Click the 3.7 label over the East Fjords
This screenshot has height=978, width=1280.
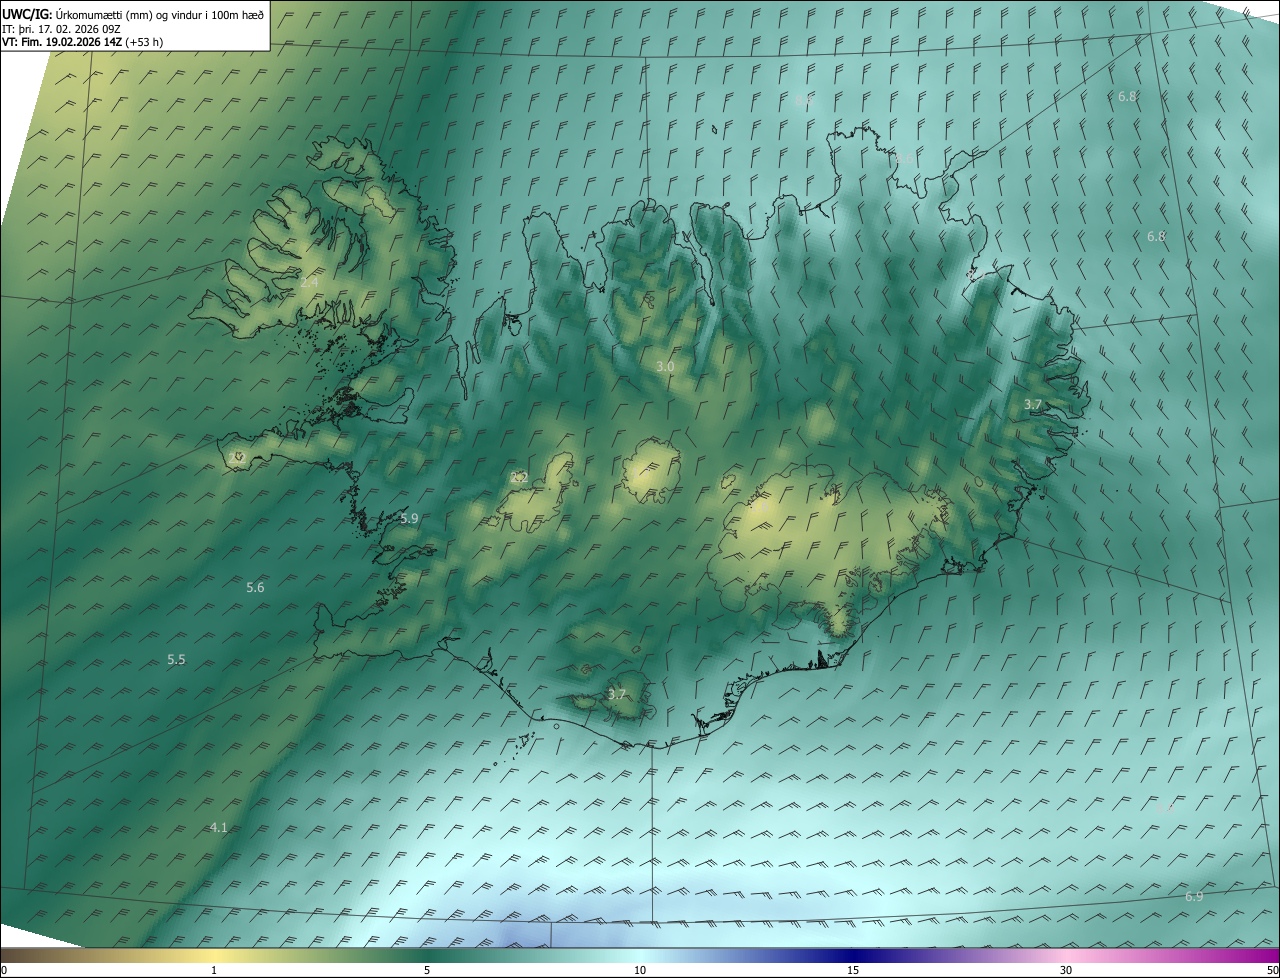point(1033,405)
